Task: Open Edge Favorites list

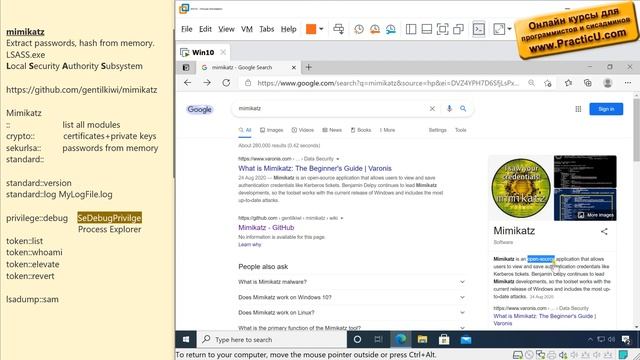Action: [x=568, y=83]
